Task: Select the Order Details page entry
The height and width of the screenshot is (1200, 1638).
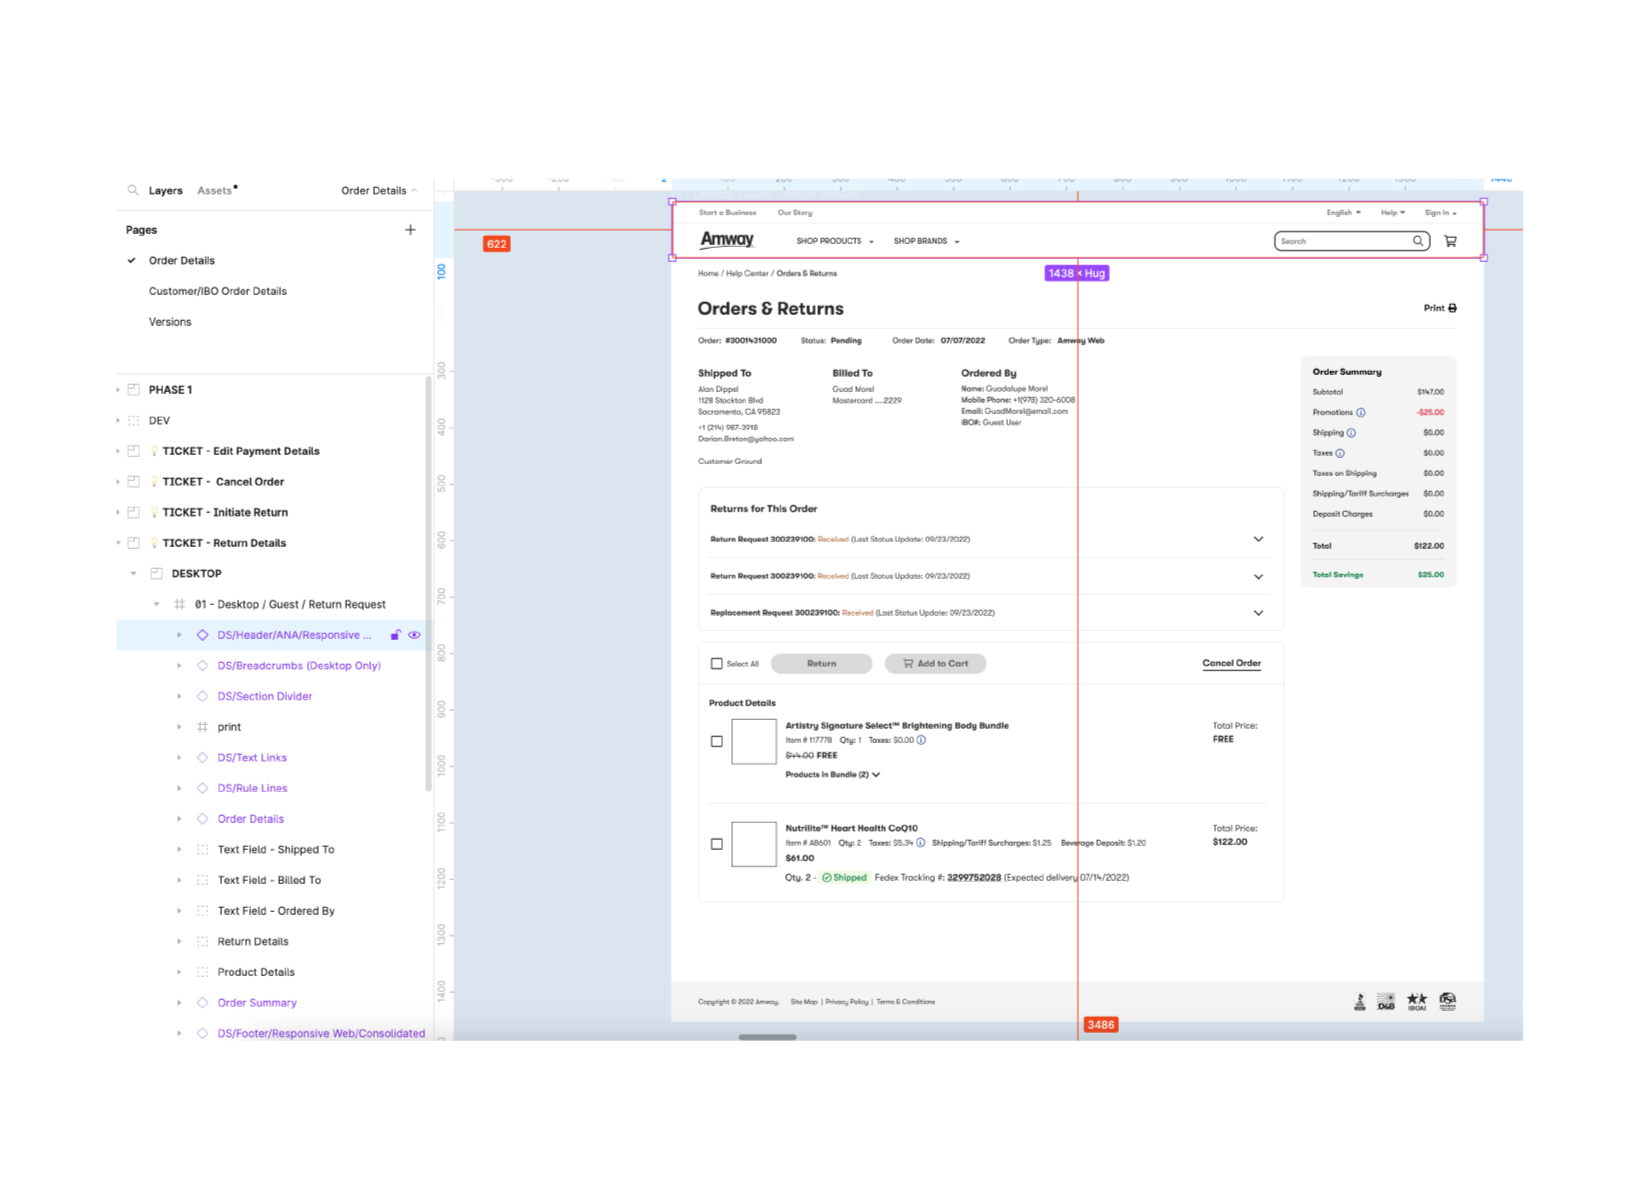Action: click(x=182, y=261)
